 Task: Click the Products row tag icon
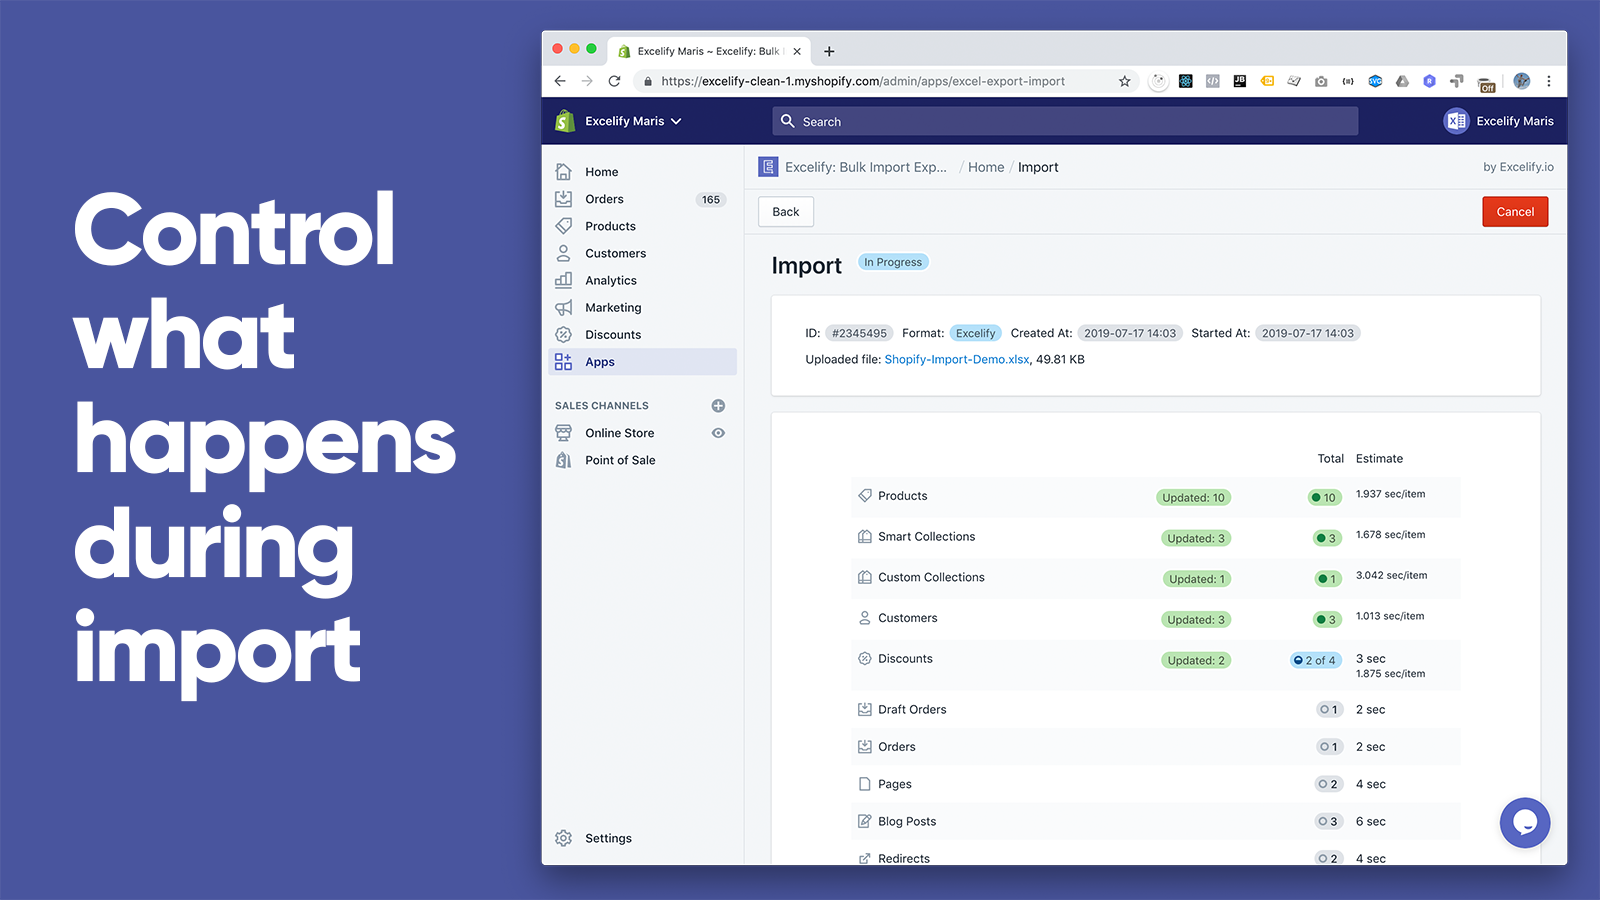865,495
